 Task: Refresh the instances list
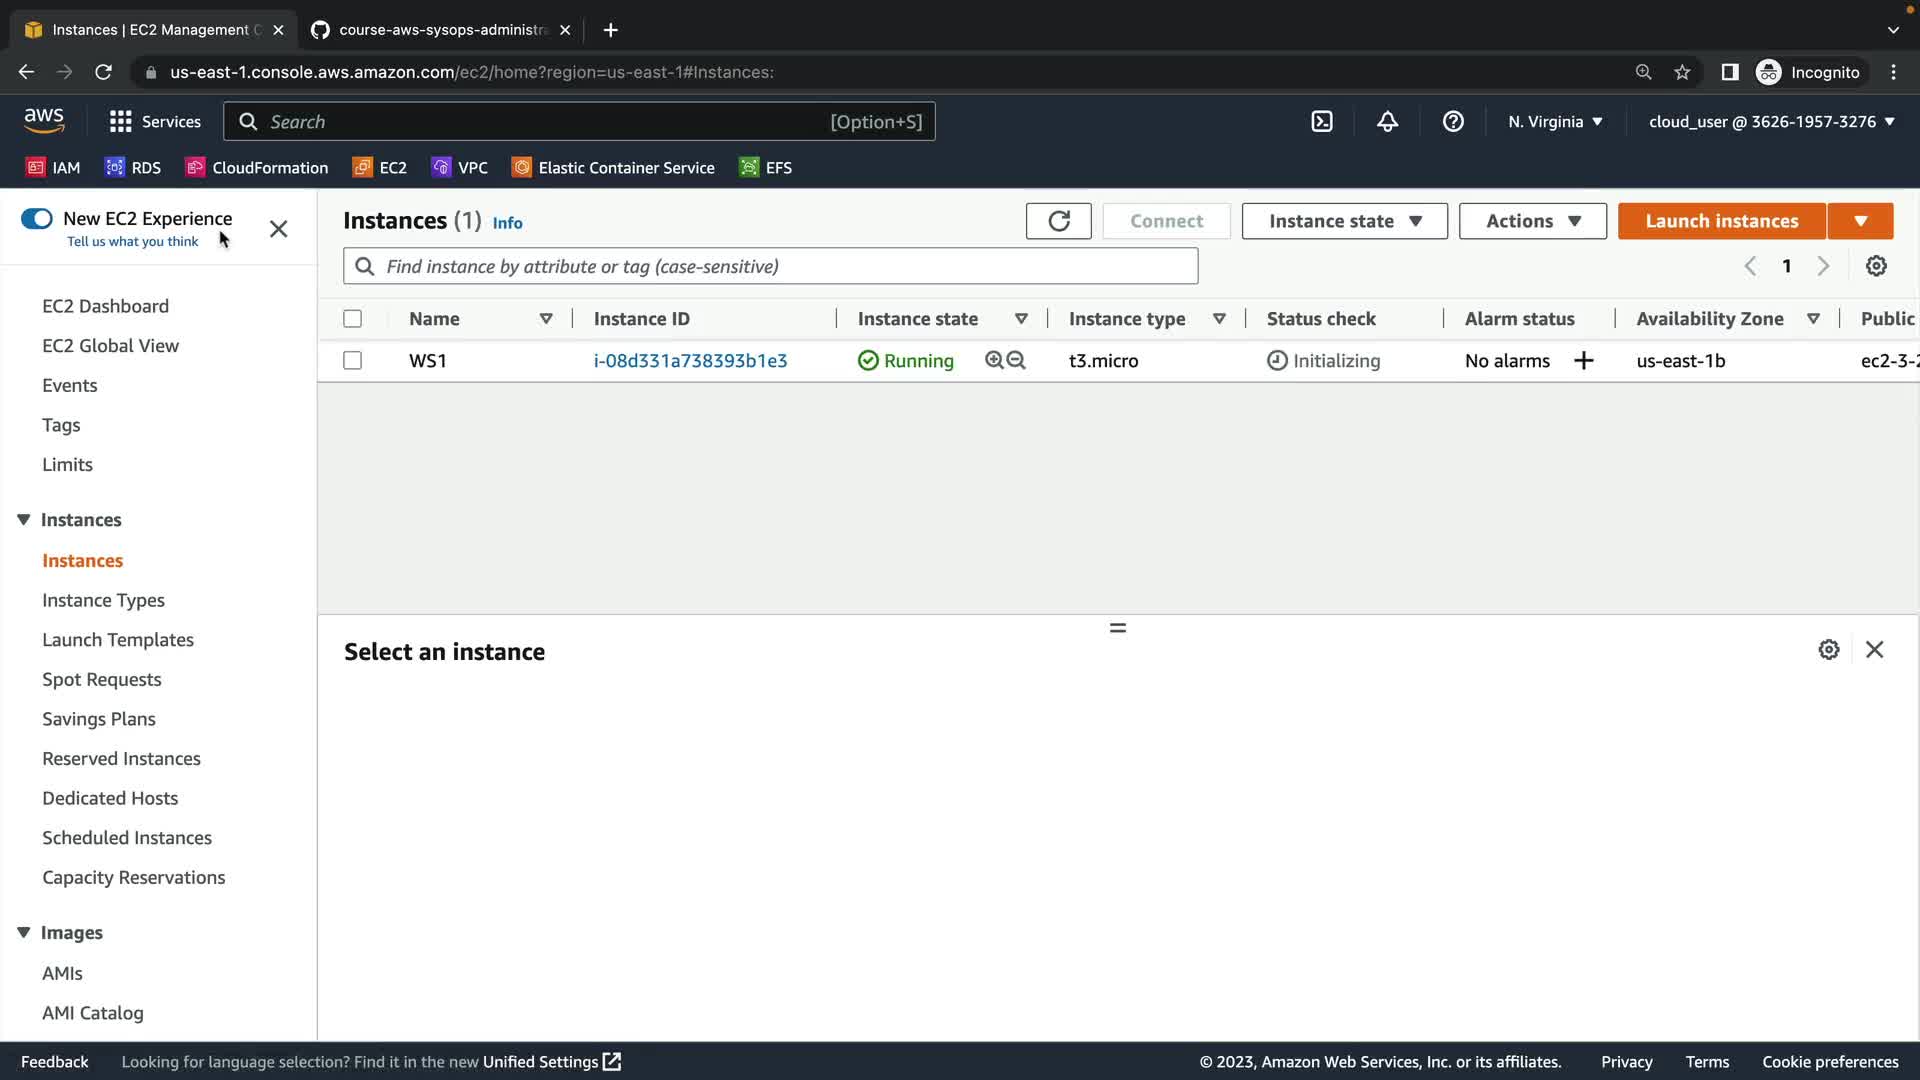coord(1058,221)
